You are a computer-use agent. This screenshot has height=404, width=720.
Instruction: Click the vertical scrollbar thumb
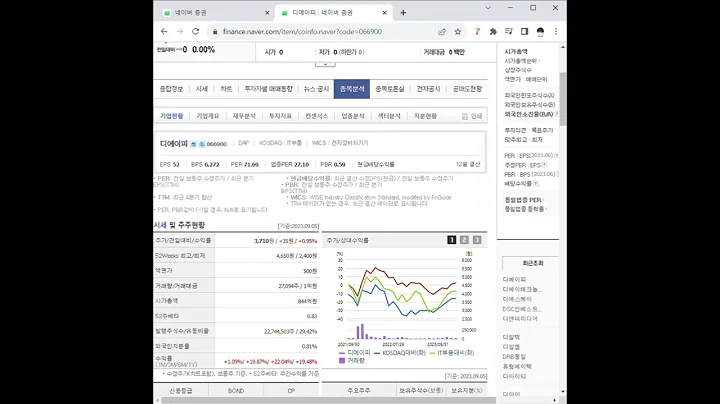coord(562,99)
